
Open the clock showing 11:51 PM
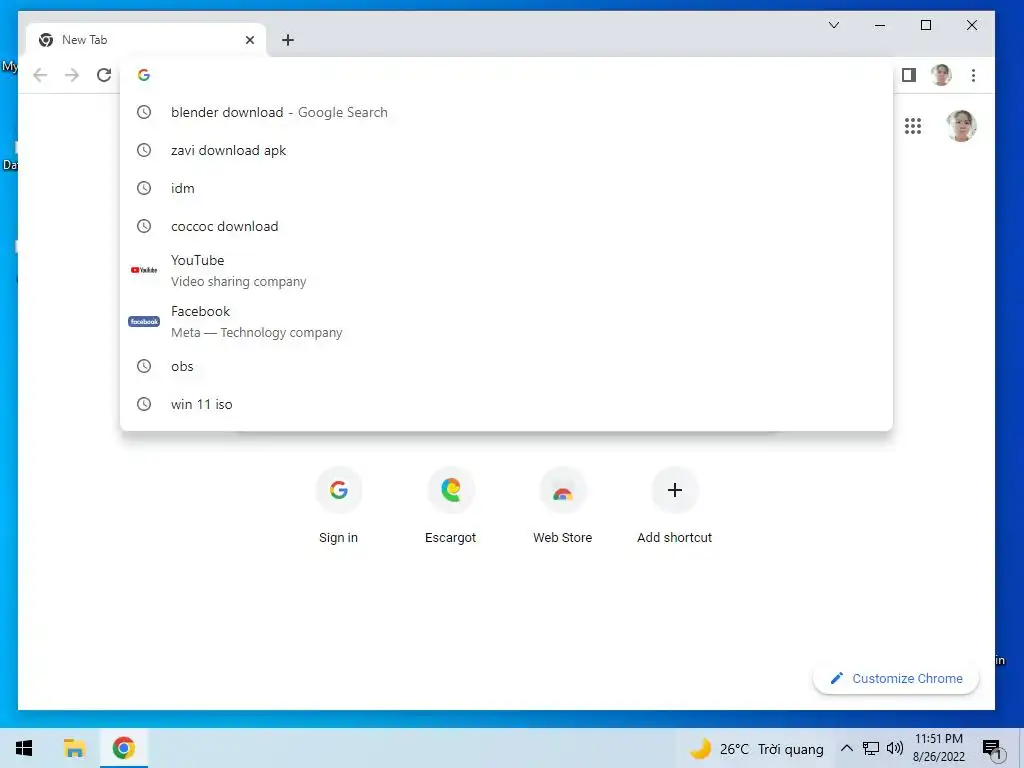938,748
